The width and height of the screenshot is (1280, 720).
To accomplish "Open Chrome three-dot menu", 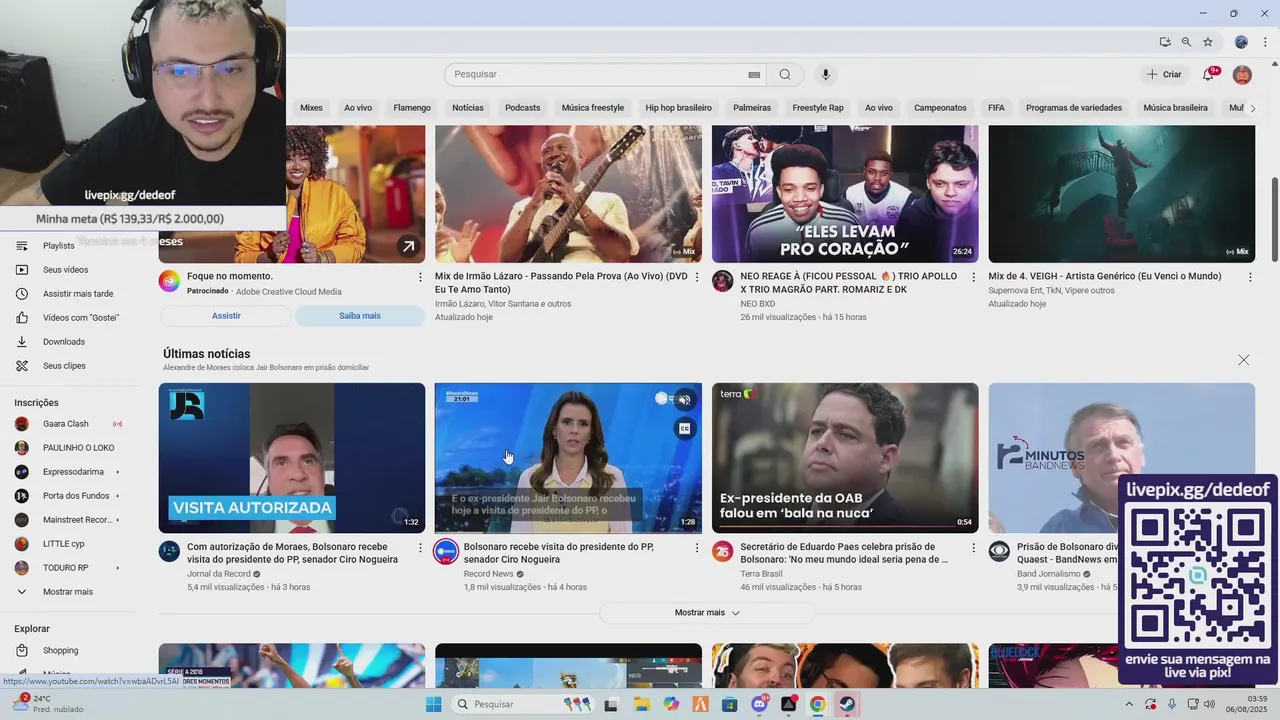I will (x=1265, y=42).
